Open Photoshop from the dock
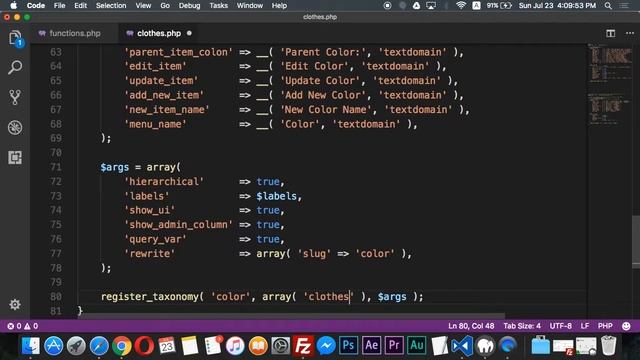This screenshot has height=360, width=640. (x=348, y=346)
